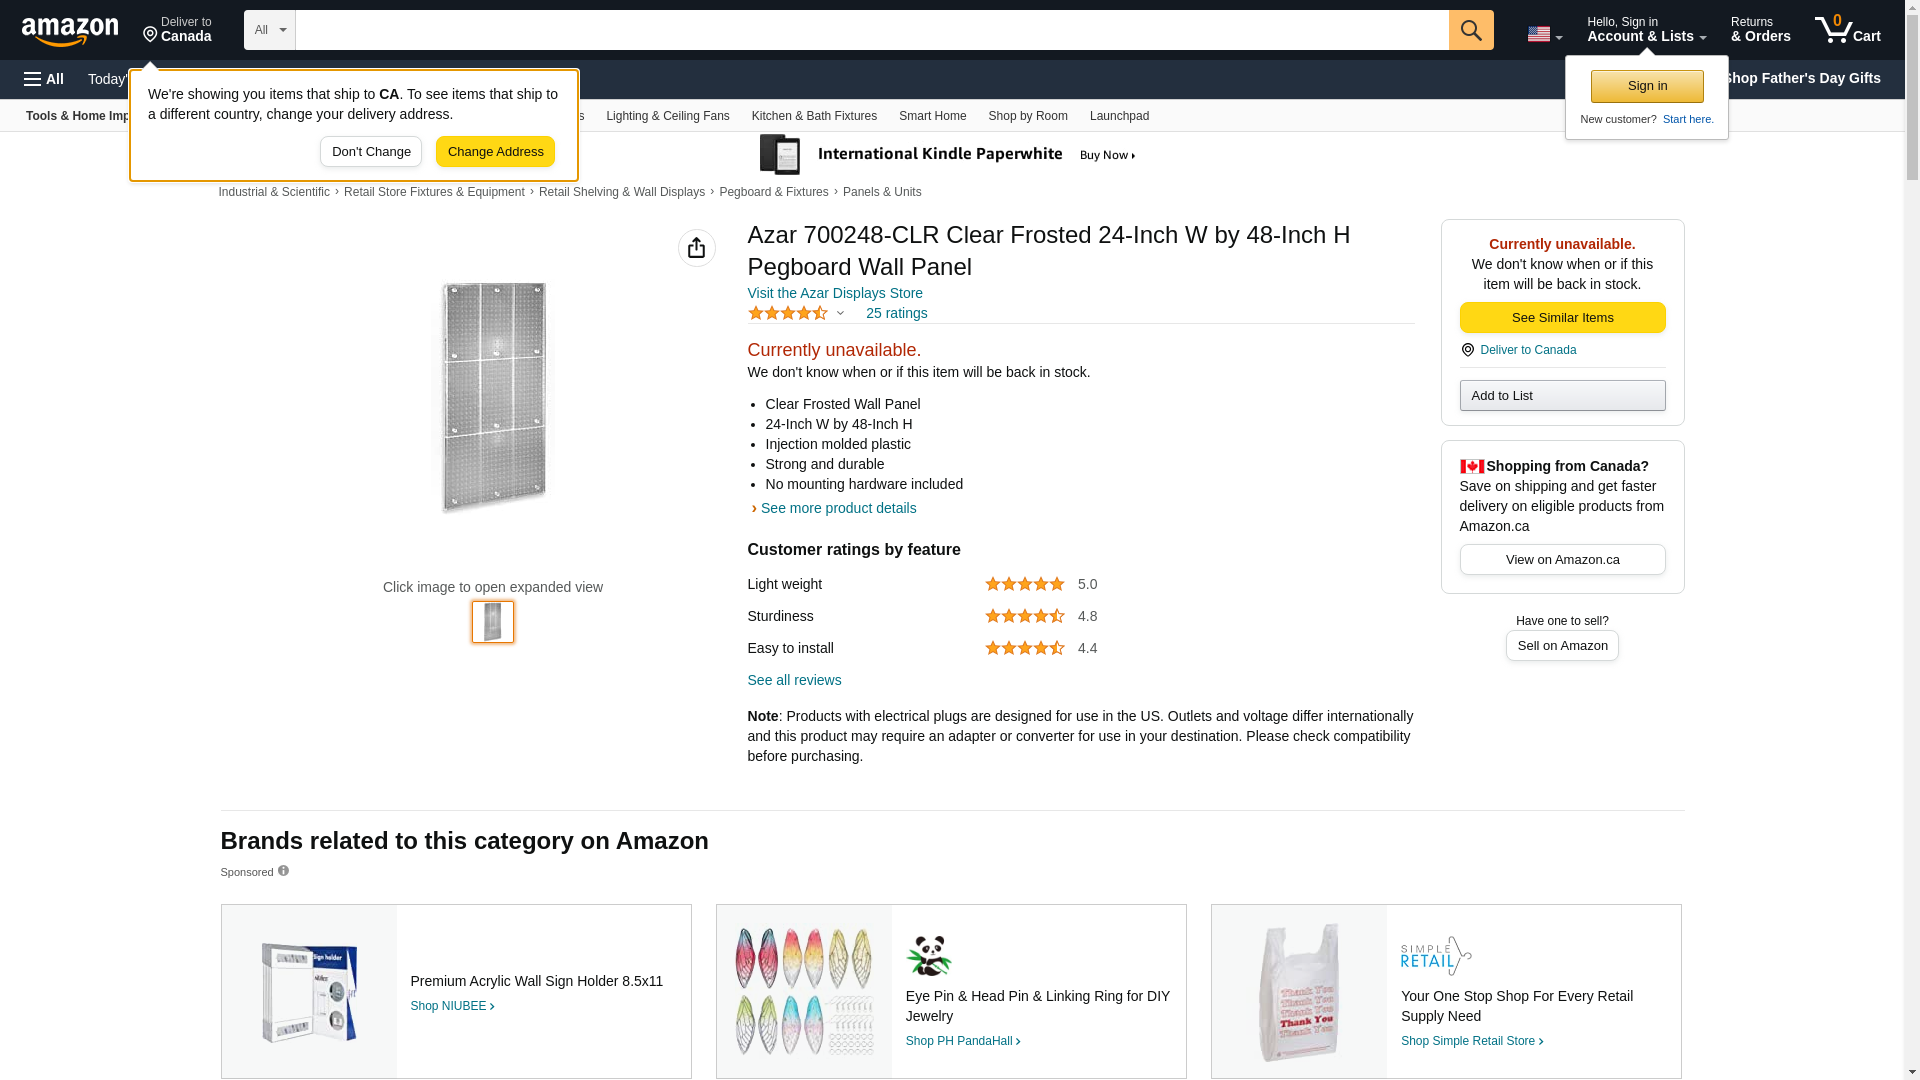The height and width of the screenshot is (1080, 1920).
Task: Expand See more product details
Action: (837, 508)
